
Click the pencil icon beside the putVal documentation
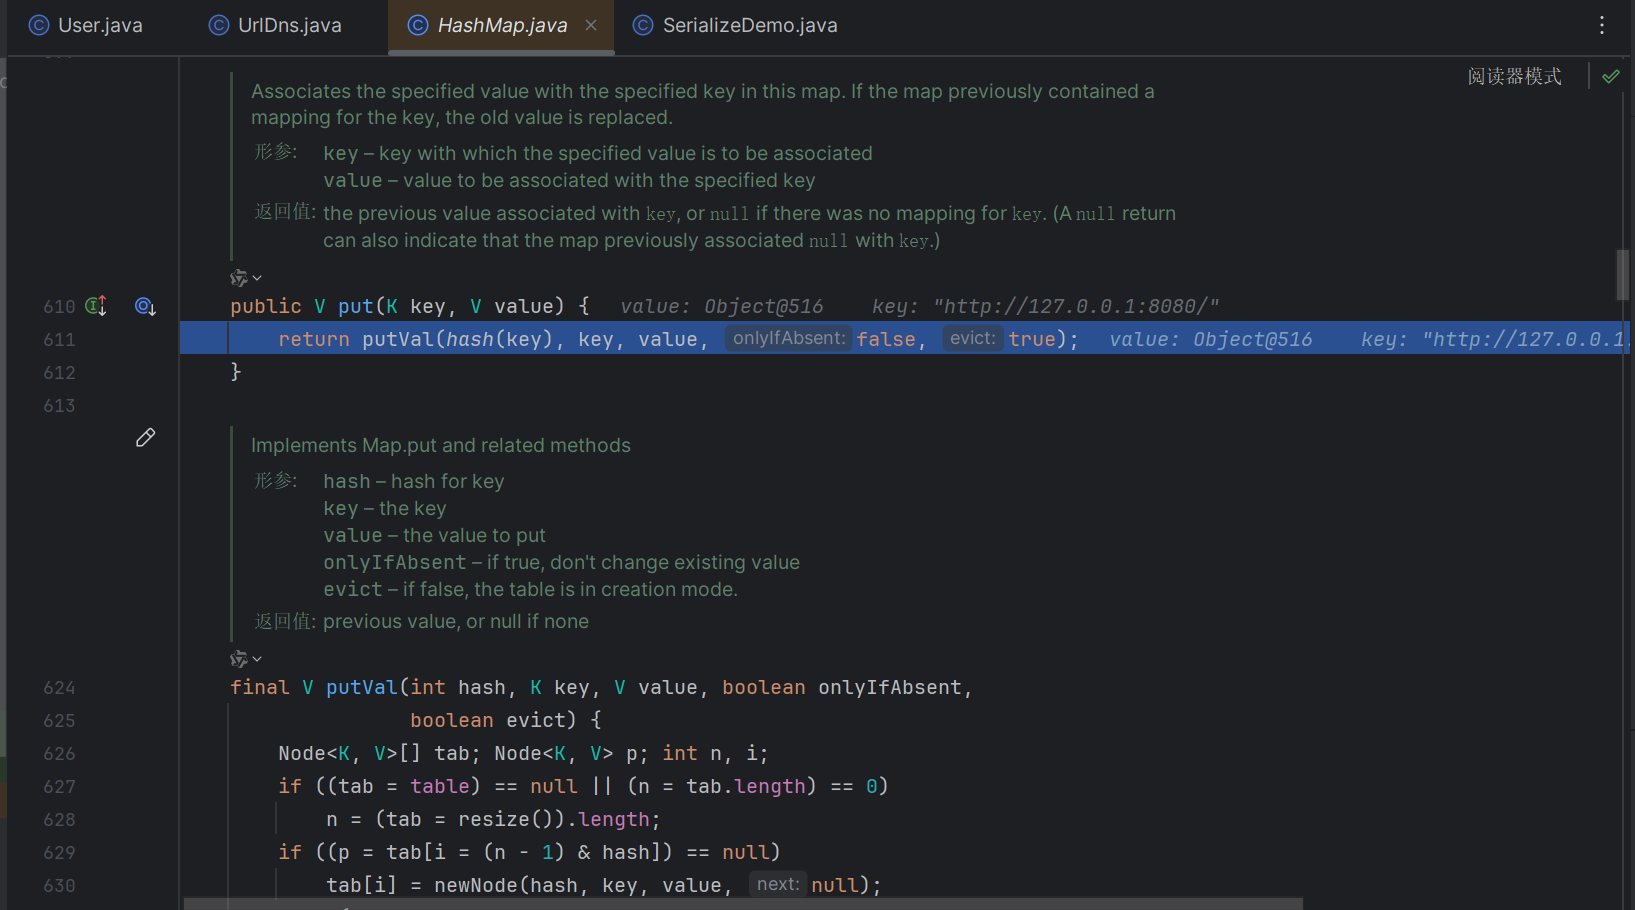point(145,438)
